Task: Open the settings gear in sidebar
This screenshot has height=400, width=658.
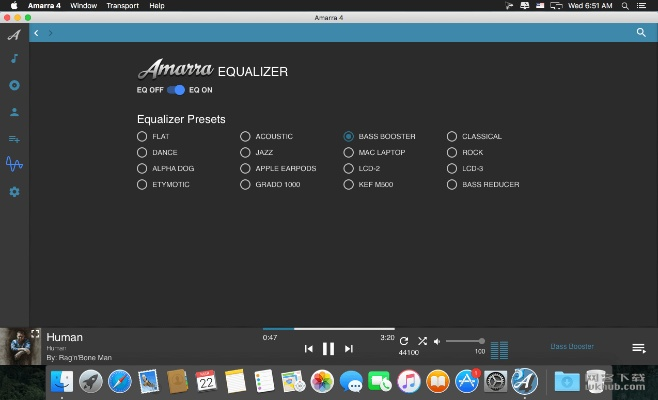Action: click(14, 191)
